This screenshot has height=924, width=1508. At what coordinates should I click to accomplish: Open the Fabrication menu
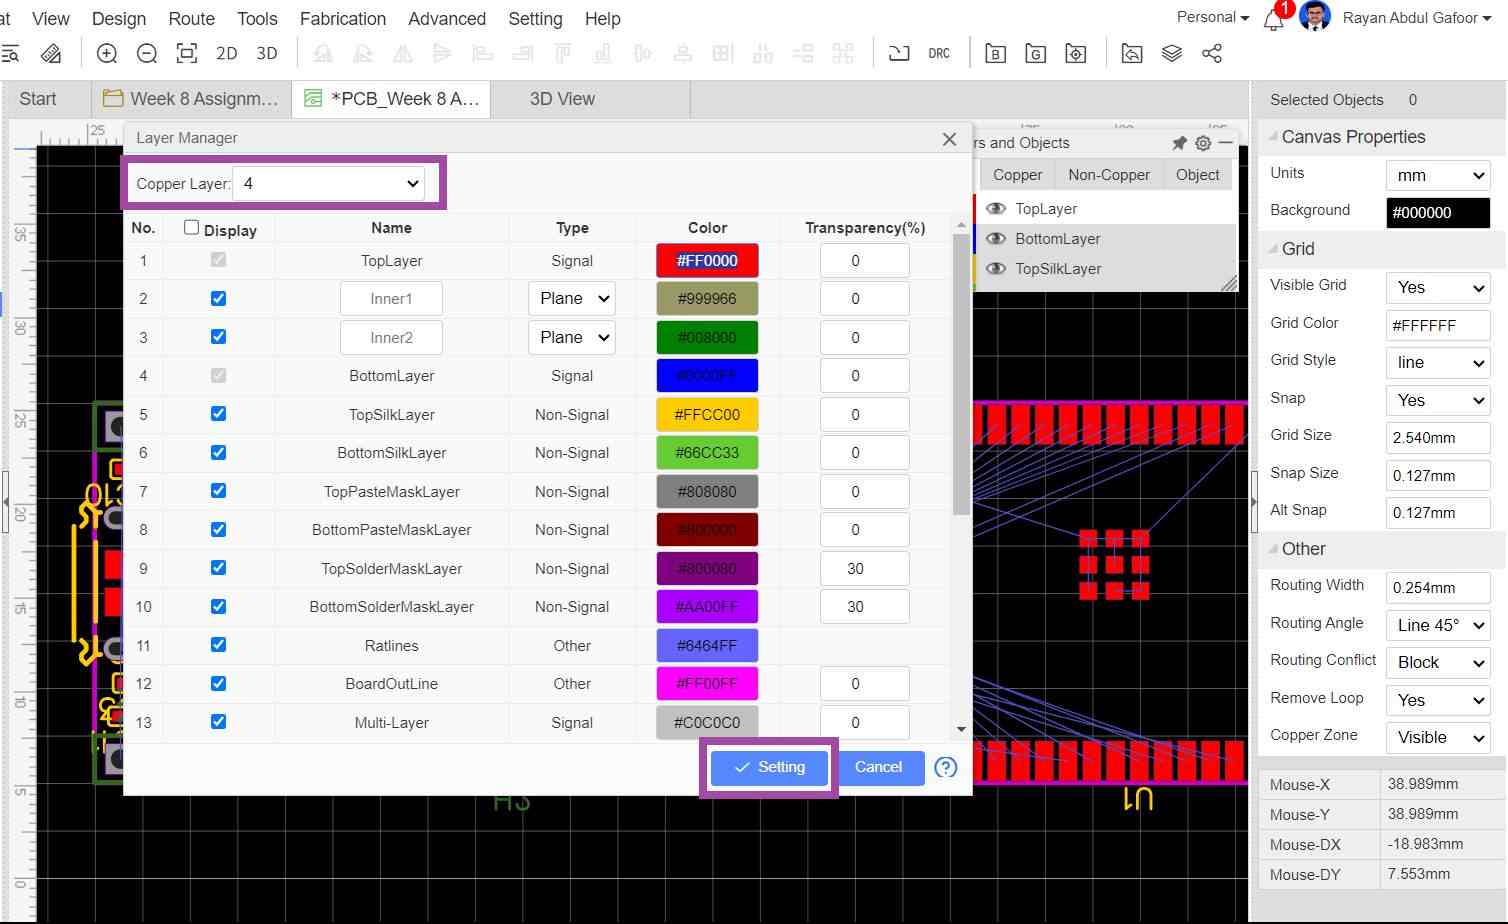pyautogui.click(x=342, y=19)
